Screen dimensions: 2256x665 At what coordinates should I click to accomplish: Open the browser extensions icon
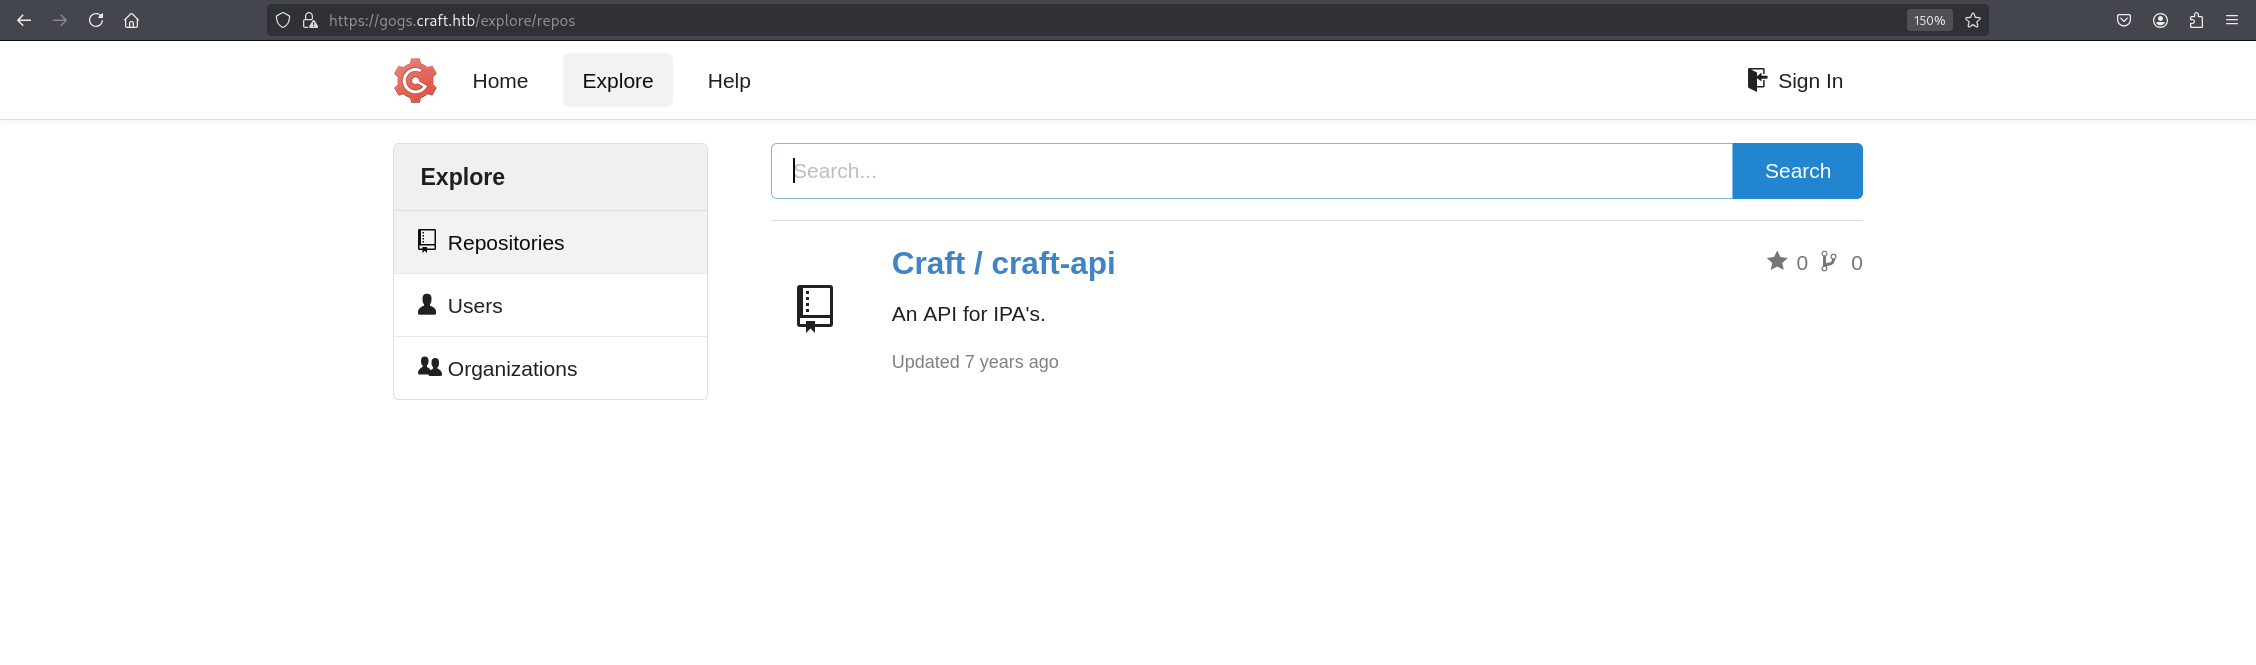[2196, 20]
